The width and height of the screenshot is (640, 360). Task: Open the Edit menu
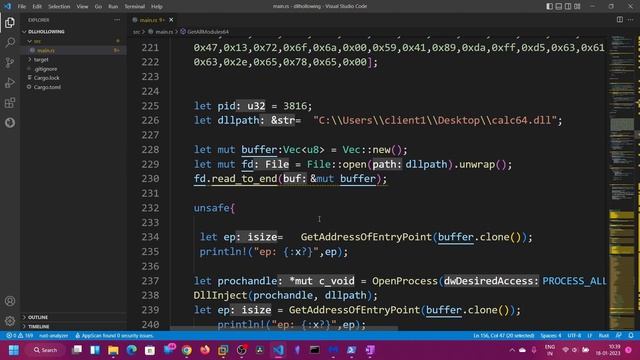pos(37,7)
